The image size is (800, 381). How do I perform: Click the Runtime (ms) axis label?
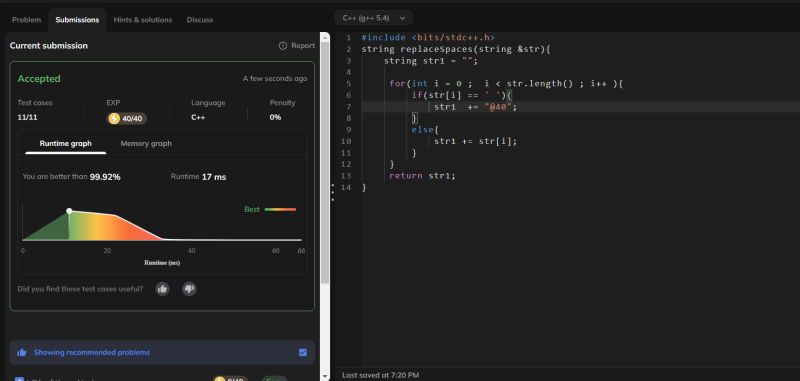[162, 263]
